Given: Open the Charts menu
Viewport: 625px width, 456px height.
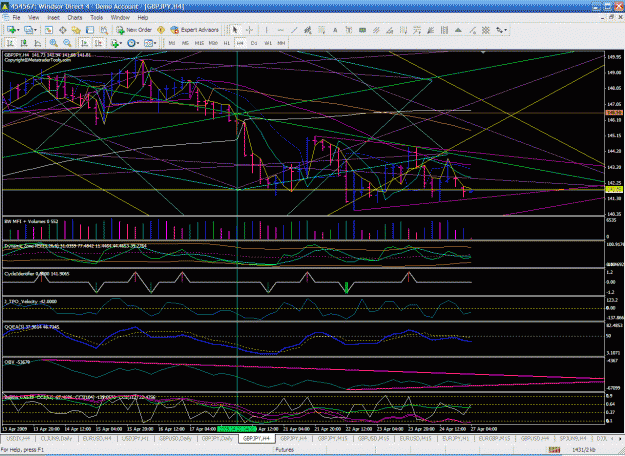Looking at the screenshot, I should coord(75,18).
